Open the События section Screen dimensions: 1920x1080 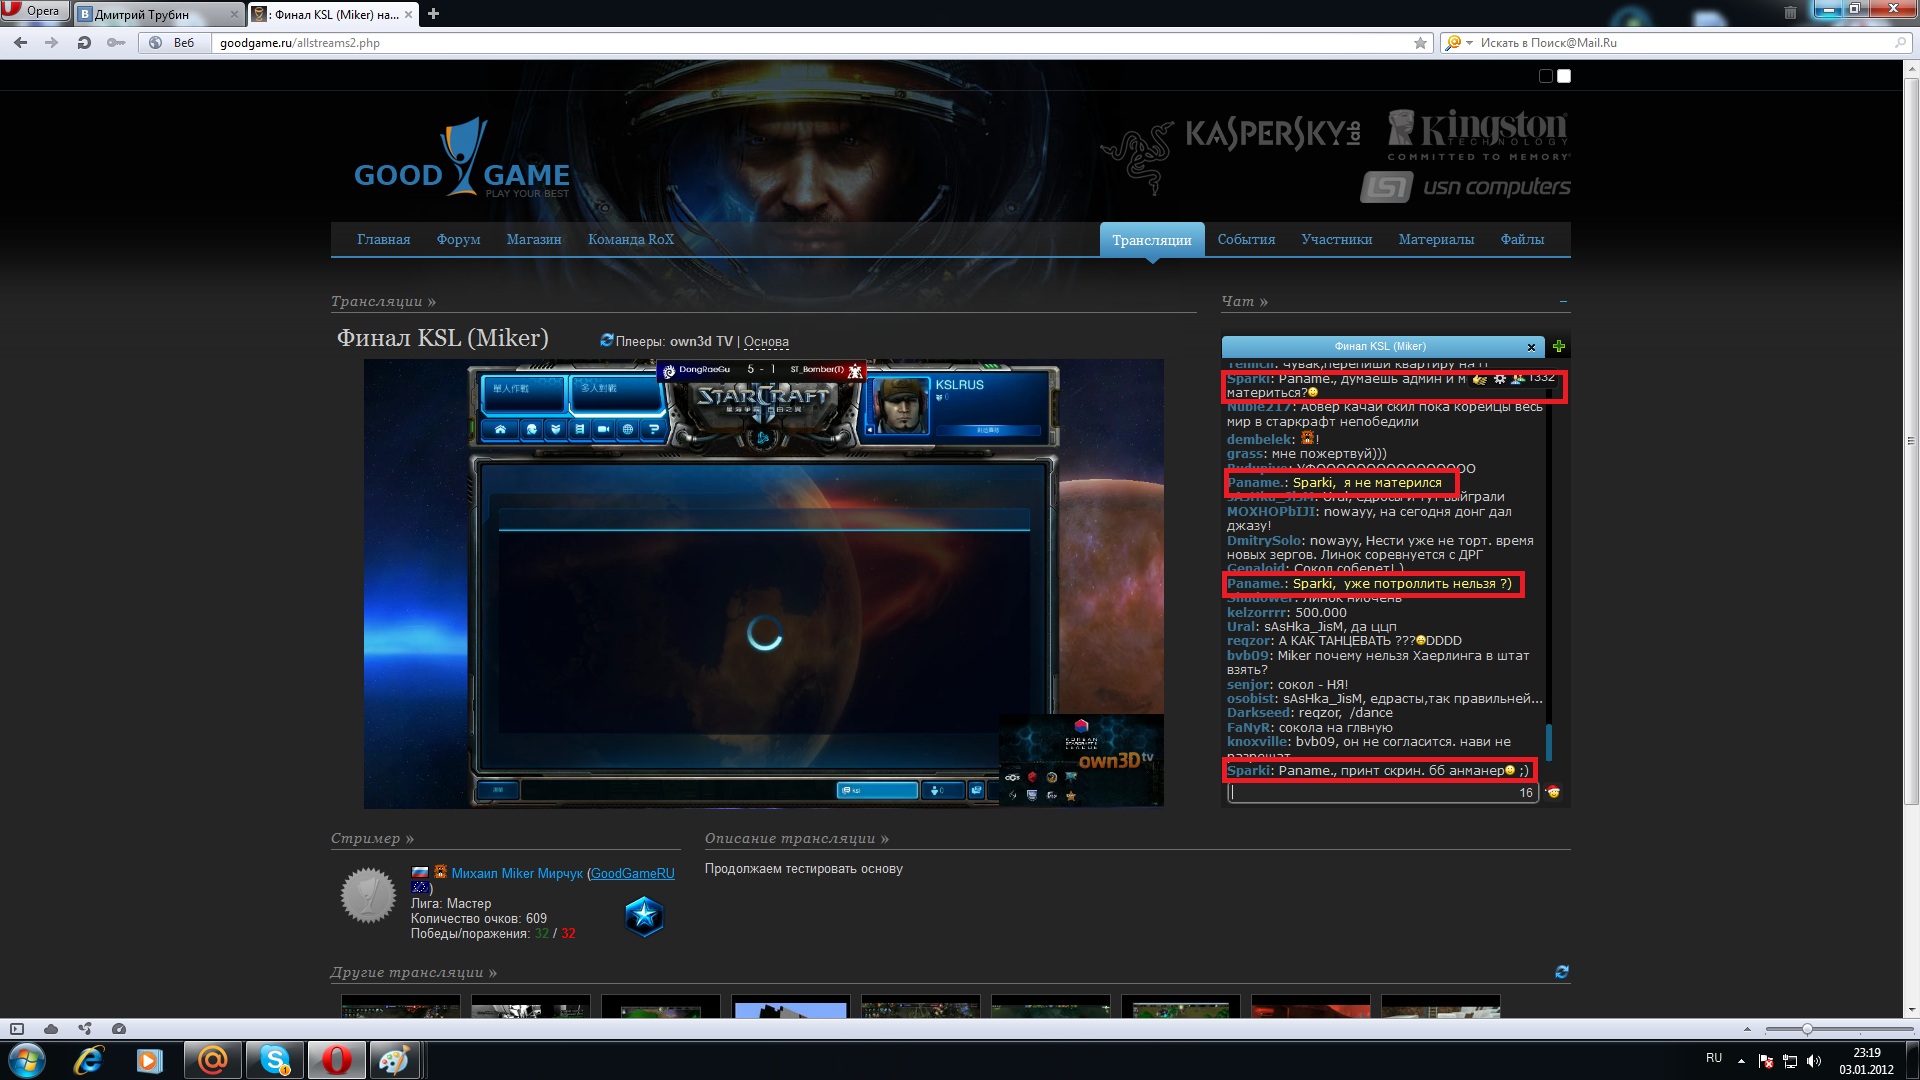1246,240
